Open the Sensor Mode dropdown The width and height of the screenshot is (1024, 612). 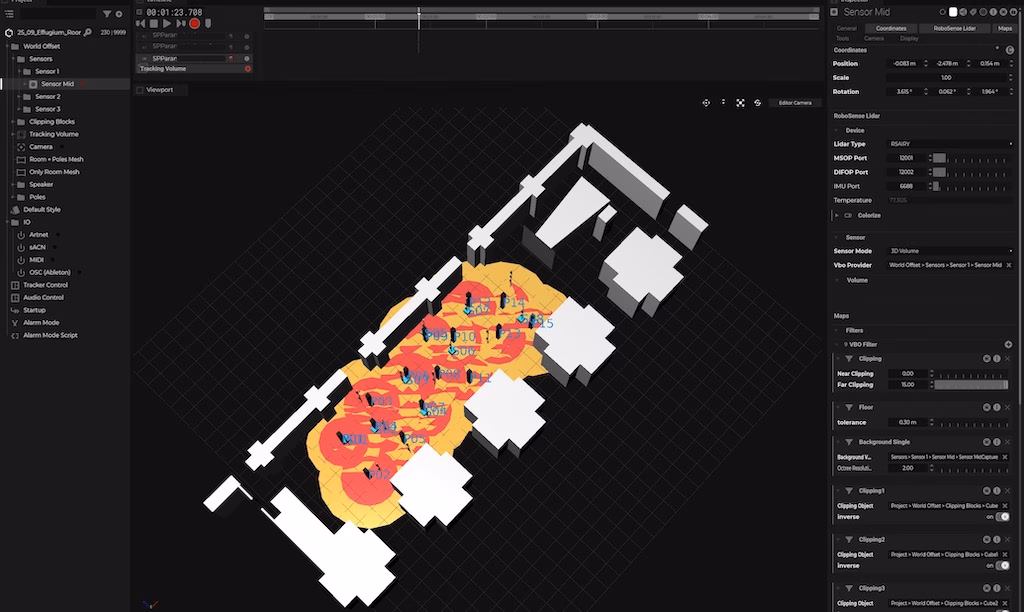pyautogui.click(x=950, y=251)
